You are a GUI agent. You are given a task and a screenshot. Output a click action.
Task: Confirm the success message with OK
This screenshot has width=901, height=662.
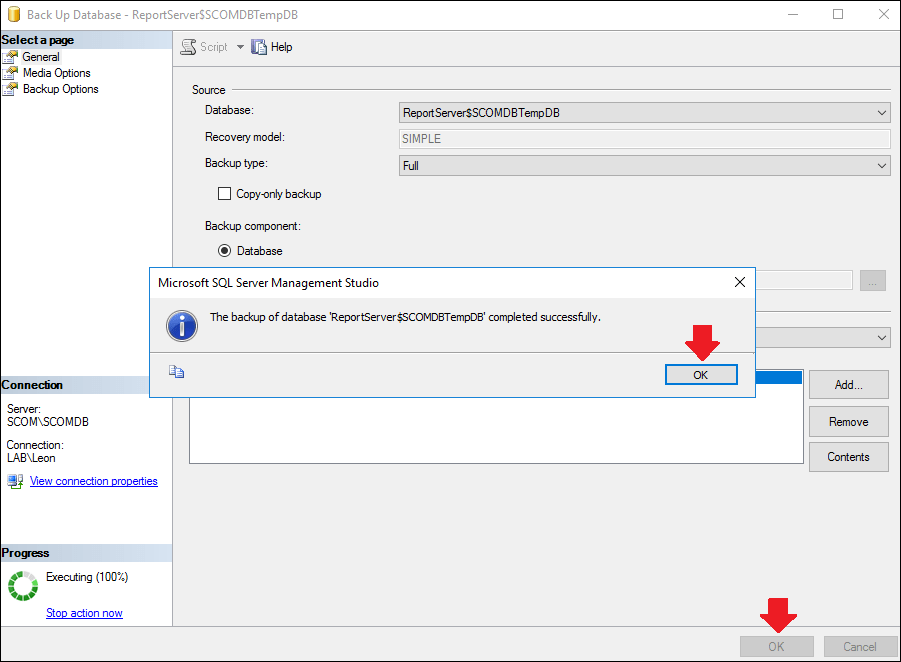pos(701,375)
